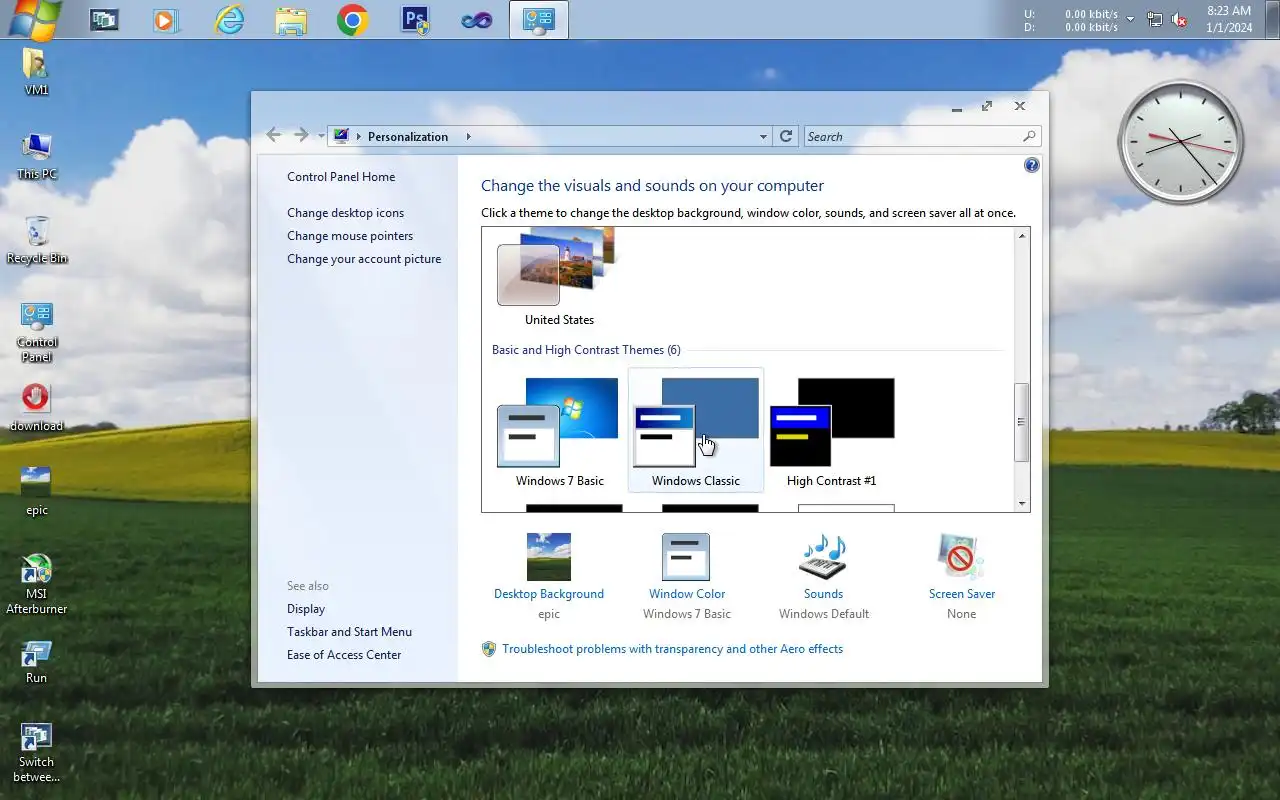Open the Control Panel desktop shortcut
Image resolution: width=1280 pixels, height=800 pixels.
[x=36, y=331]
